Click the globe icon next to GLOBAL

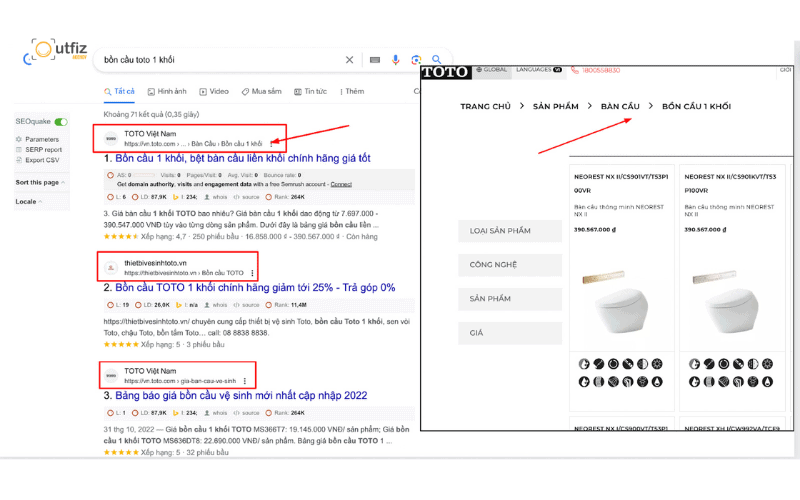tap(479, 69)
